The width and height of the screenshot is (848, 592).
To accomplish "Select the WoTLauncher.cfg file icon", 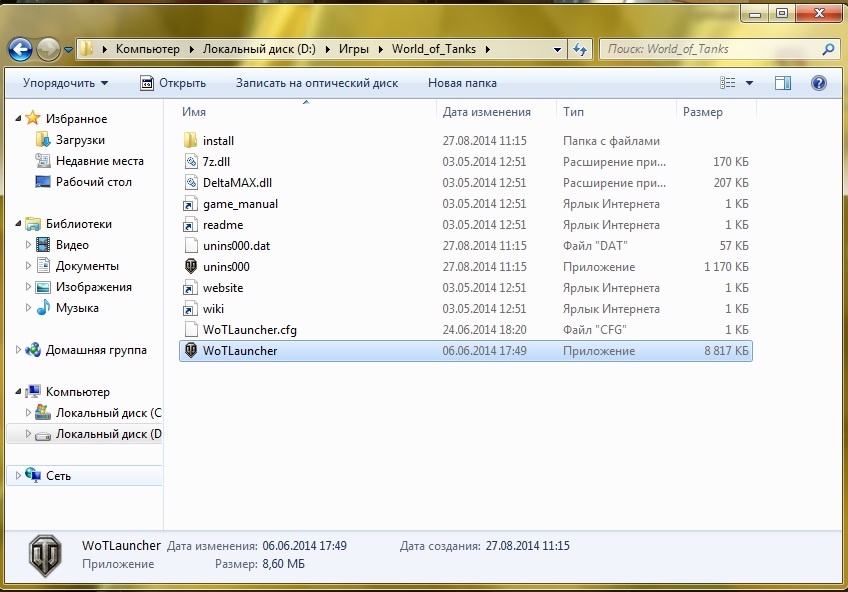I will (x=191, y=329).
